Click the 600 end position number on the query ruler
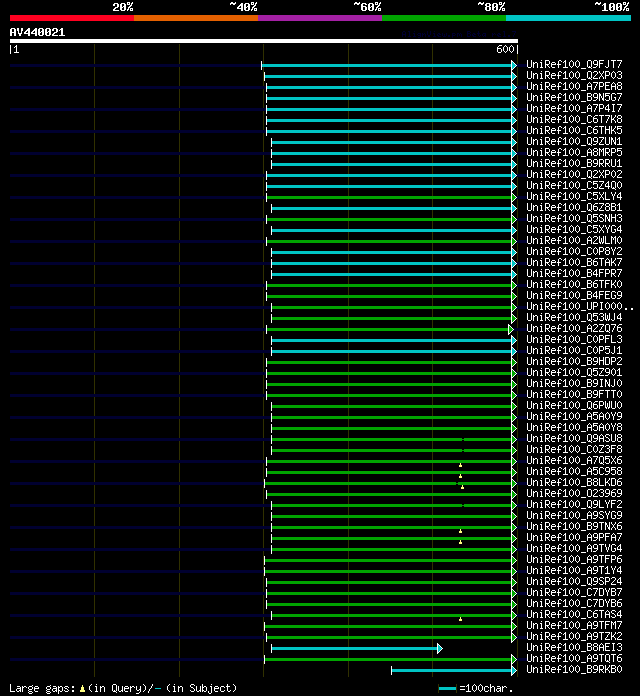 tap(505, 49)
